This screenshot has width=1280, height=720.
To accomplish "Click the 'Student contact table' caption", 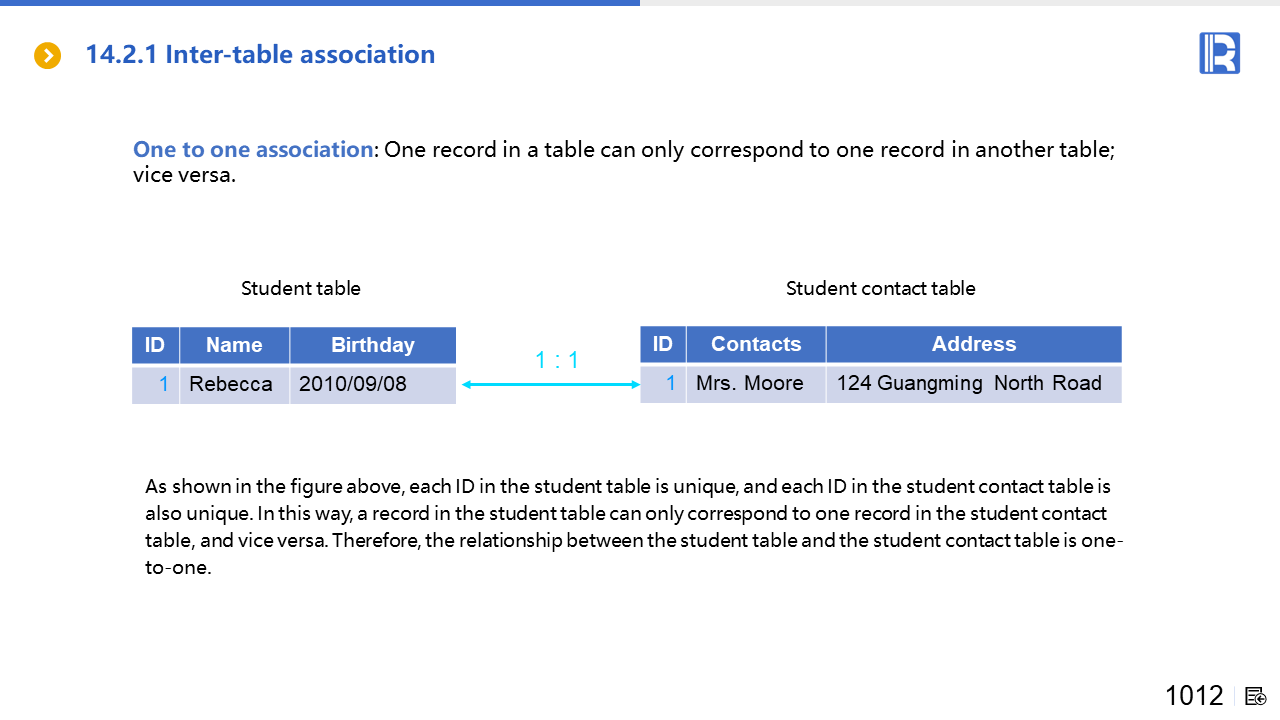I will point(880,289).
